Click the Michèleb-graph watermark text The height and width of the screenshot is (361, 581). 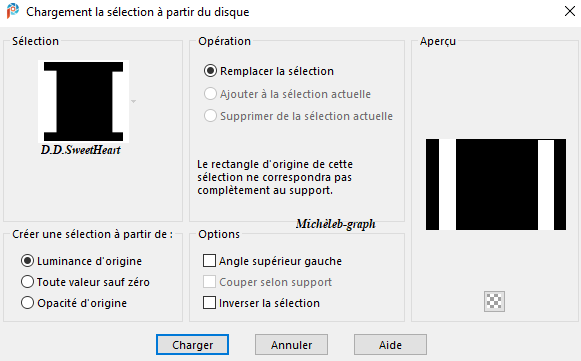[x=336, y=224]
